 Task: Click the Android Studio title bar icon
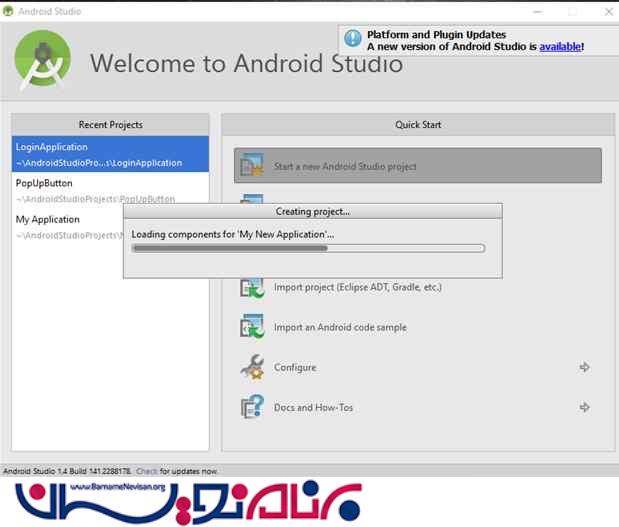click(8, 11)
